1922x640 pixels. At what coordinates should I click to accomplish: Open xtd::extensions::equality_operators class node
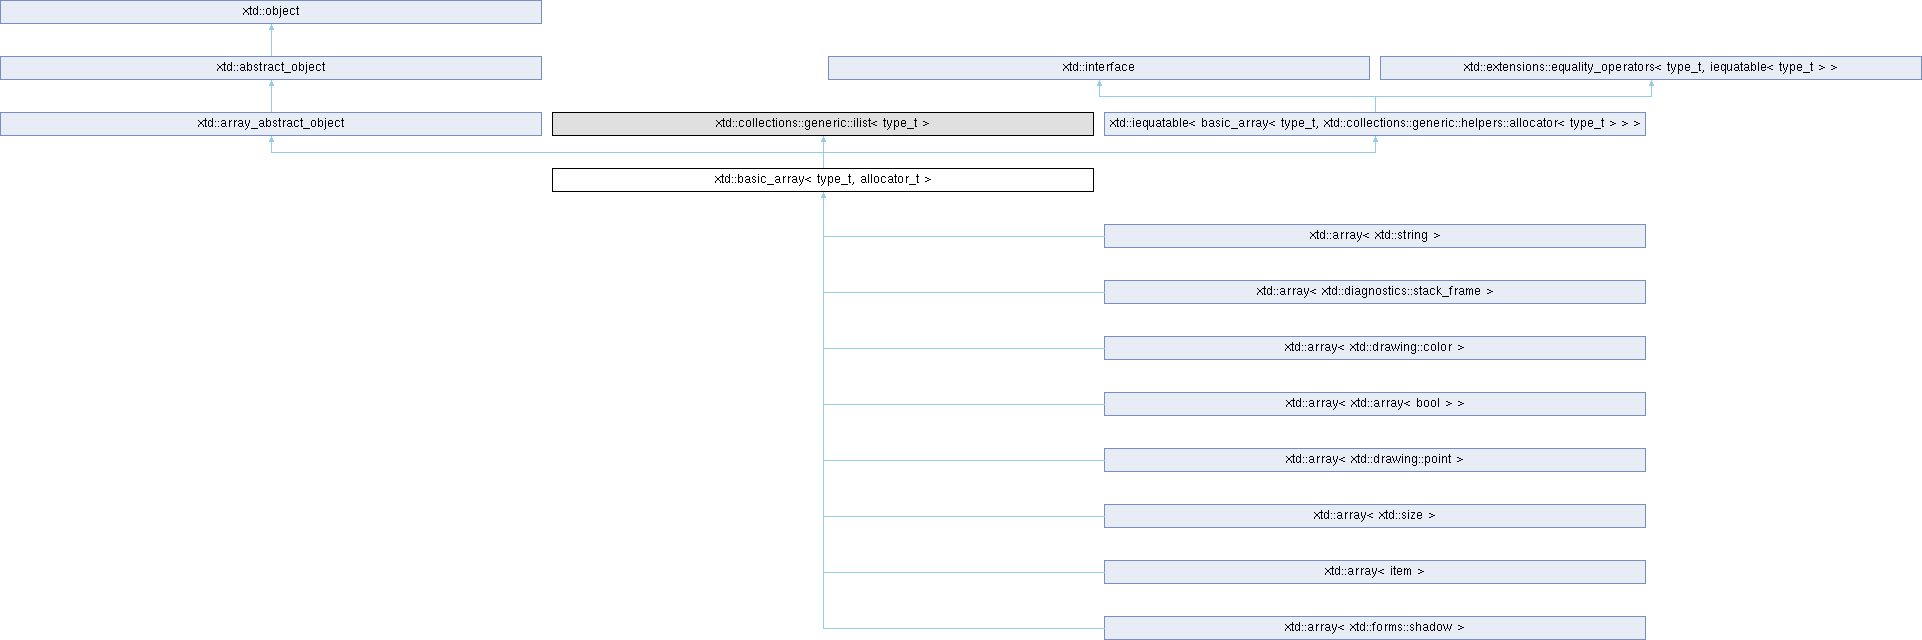1650,68
